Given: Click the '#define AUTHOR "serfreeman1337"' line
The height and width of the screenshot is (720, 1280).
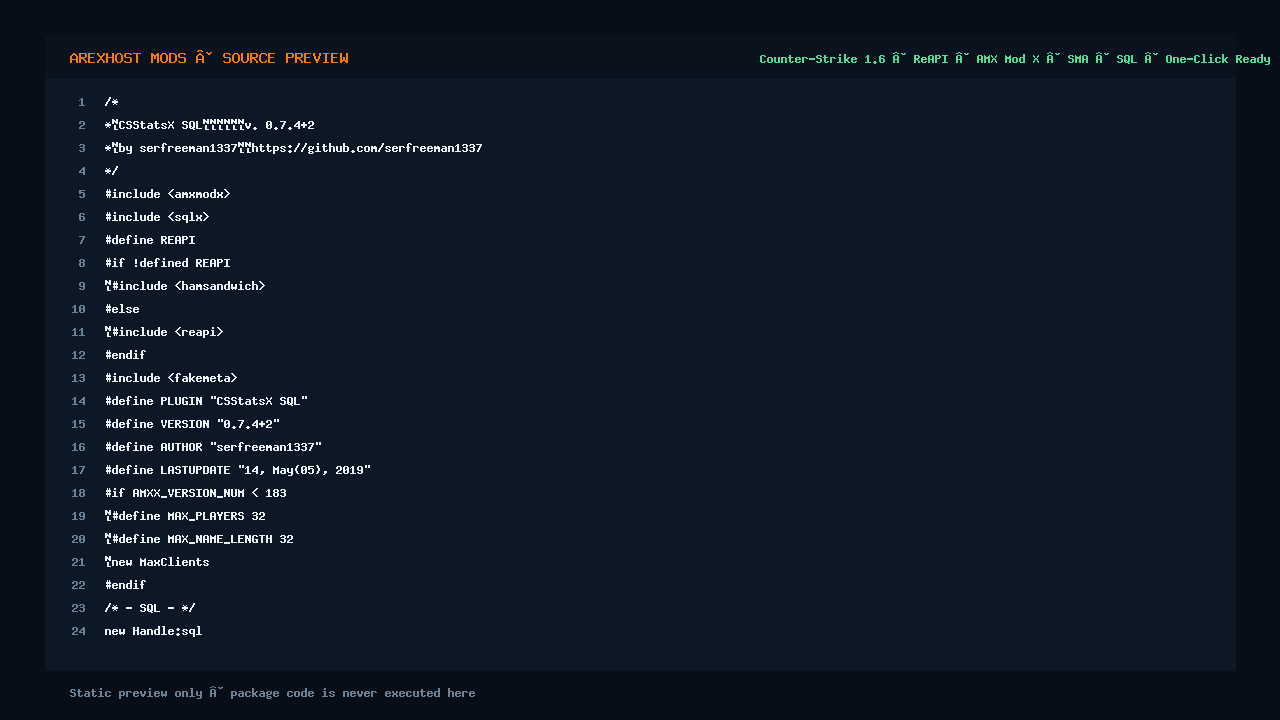Looking at the screenshot, I should [213, 447].
